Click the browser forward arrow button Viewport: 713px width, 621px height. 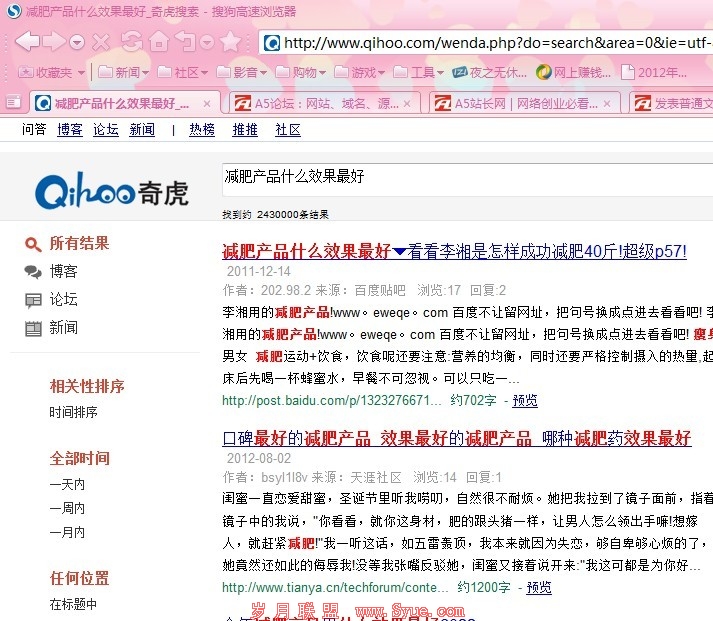[55, 41]
